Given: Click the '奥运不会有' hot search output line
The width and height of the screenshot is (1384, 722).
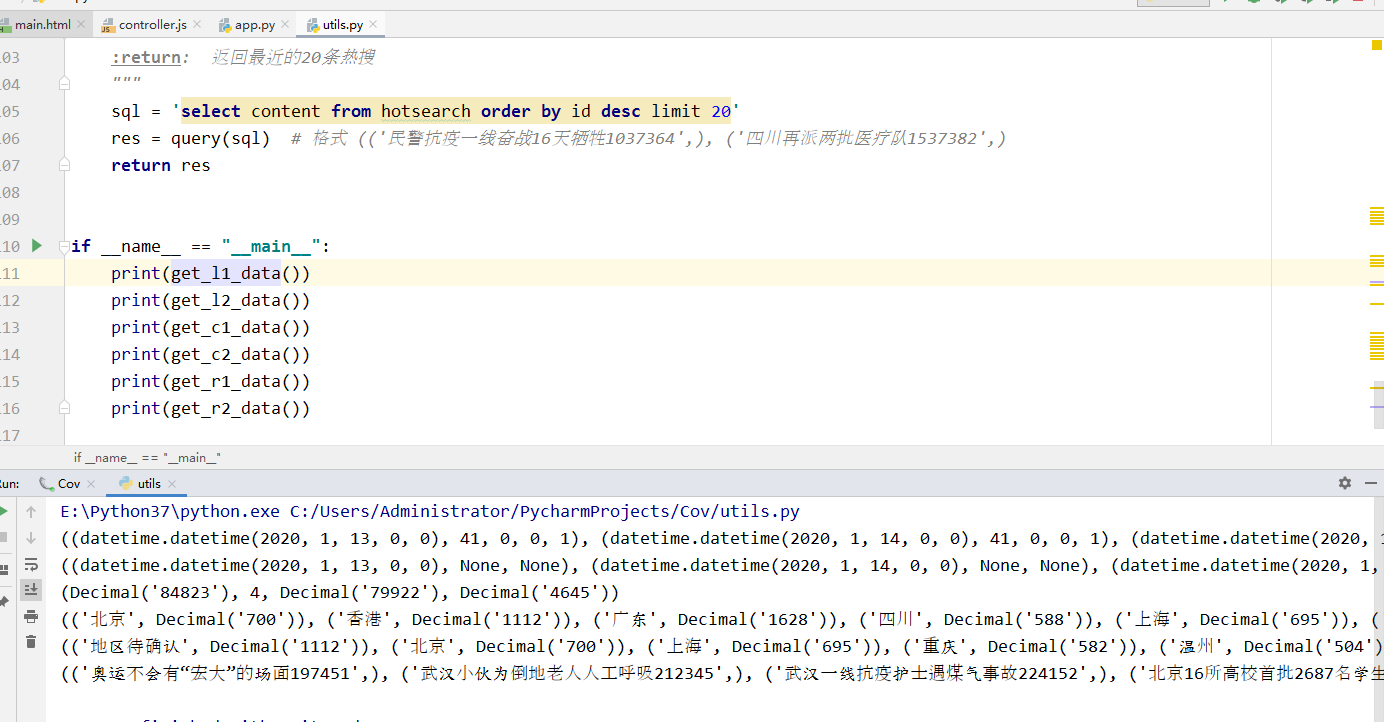Looking at the screenshot, I should pyautogui.click(x=722, y=673).
